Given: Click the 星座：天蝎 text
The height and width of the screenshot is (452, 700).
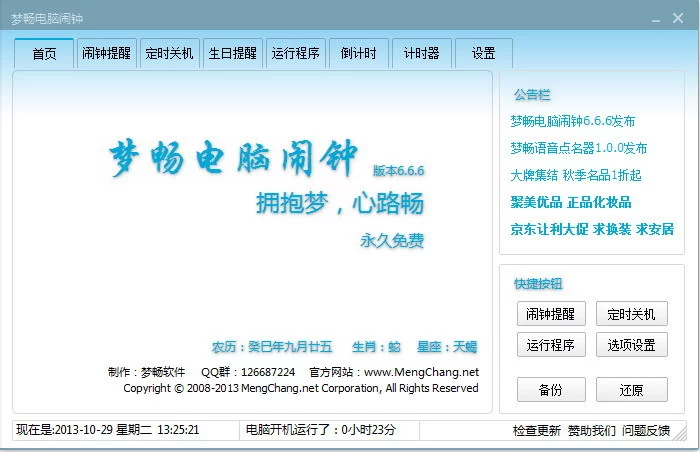Looking at the screenshot, I should tap(447, 347).
